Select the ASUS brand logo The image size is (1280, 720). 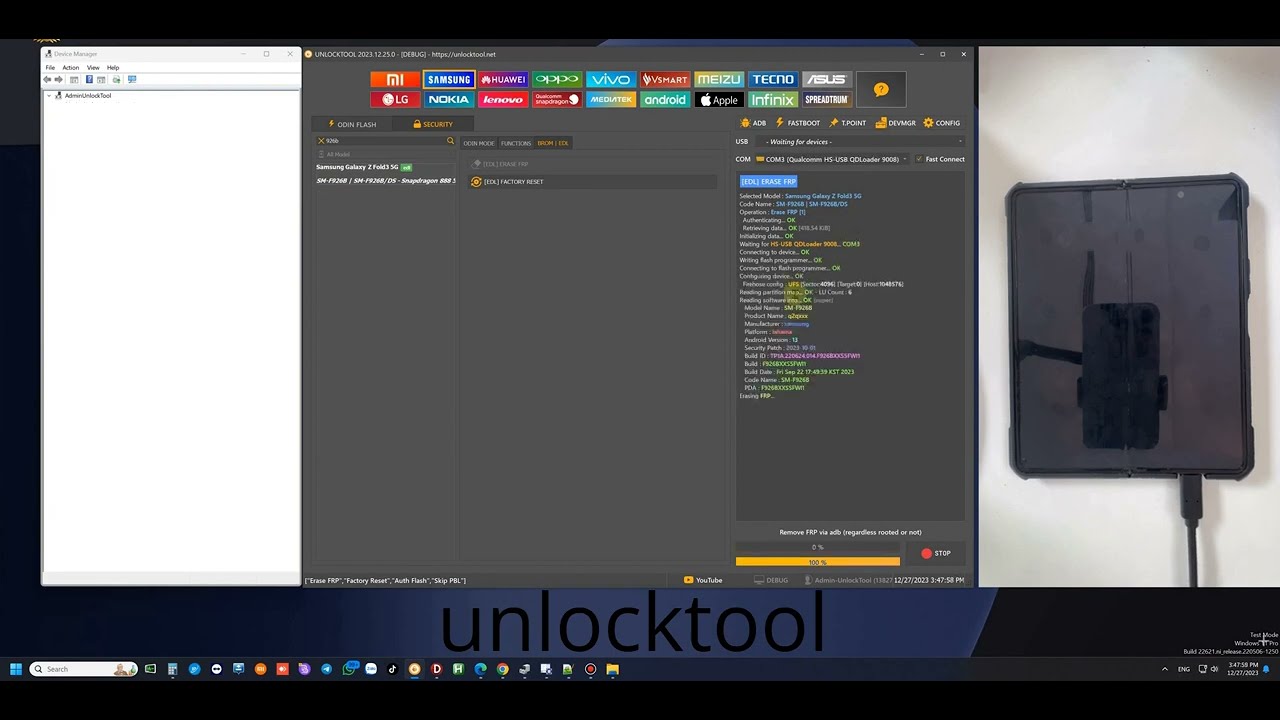tap(827, 79)
